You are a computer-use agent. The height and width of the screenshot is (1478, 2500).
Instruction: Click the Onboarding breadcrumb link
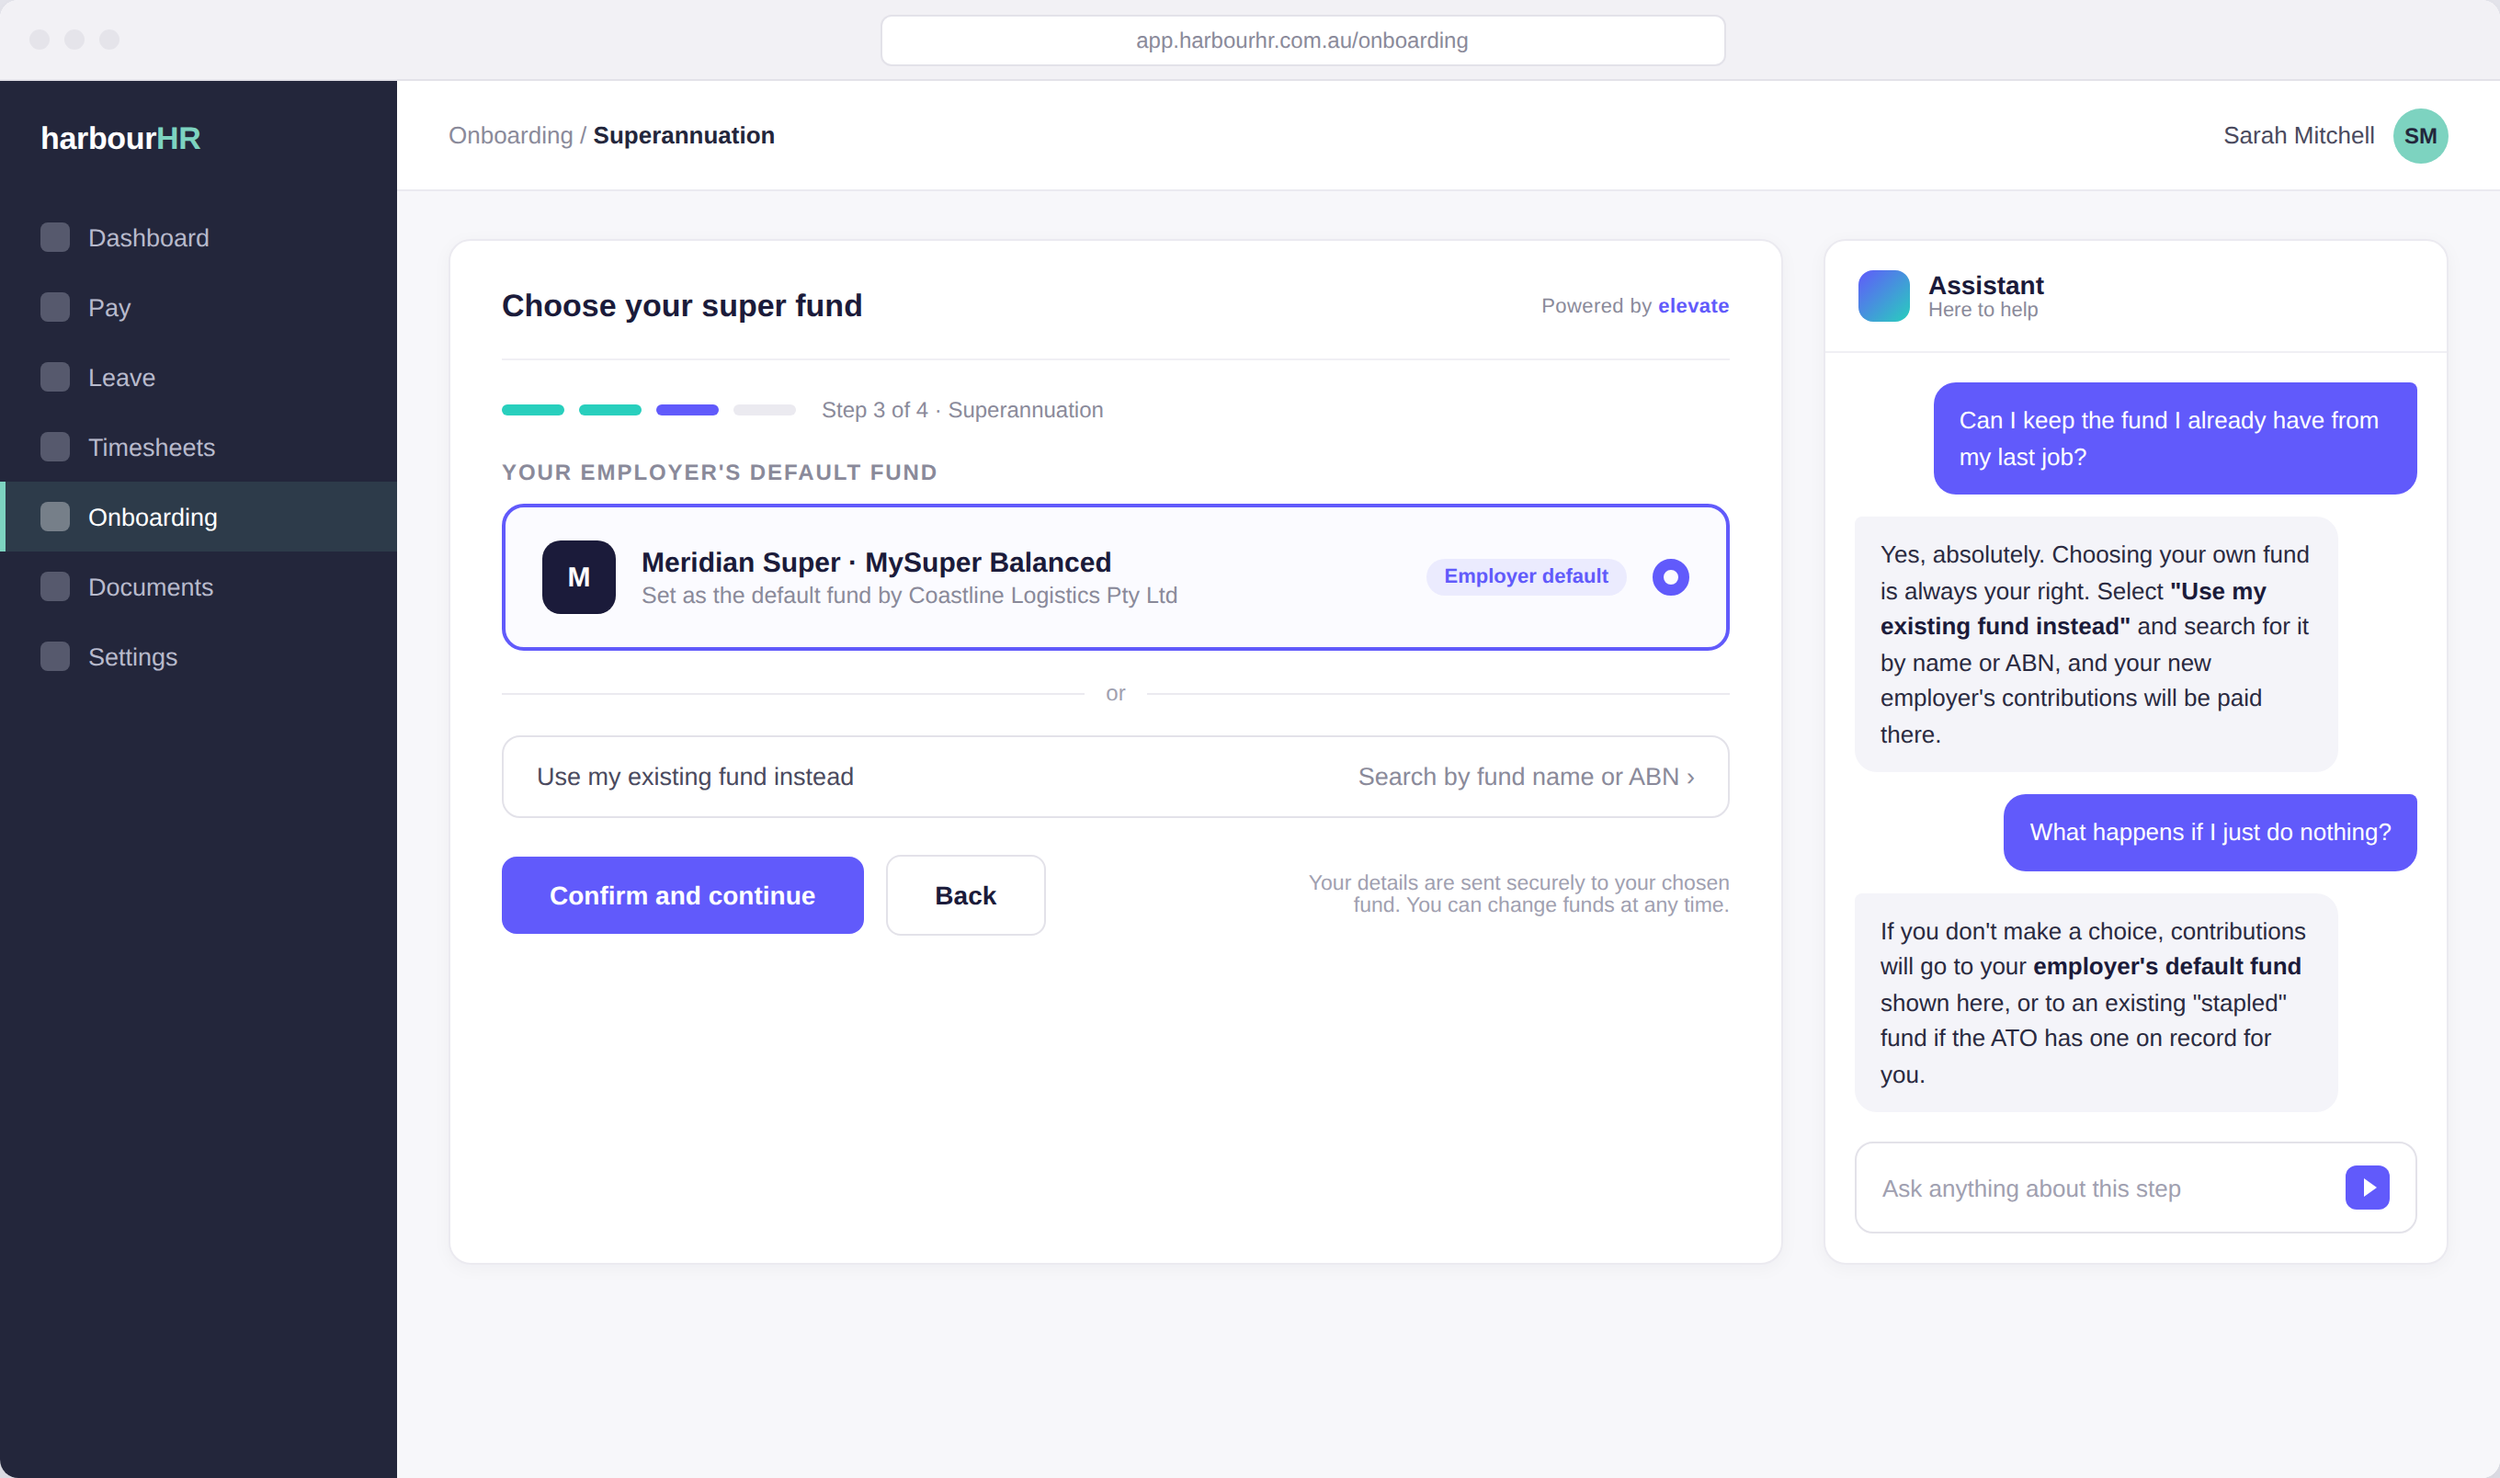point(510,136)
